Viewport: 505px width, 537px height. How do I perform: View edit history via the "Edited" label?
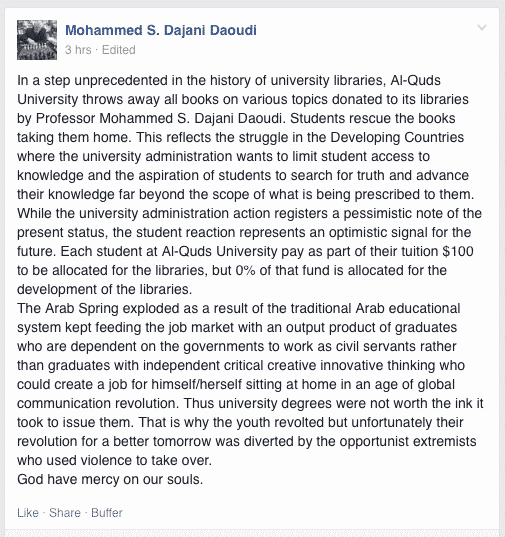(118, 50)
